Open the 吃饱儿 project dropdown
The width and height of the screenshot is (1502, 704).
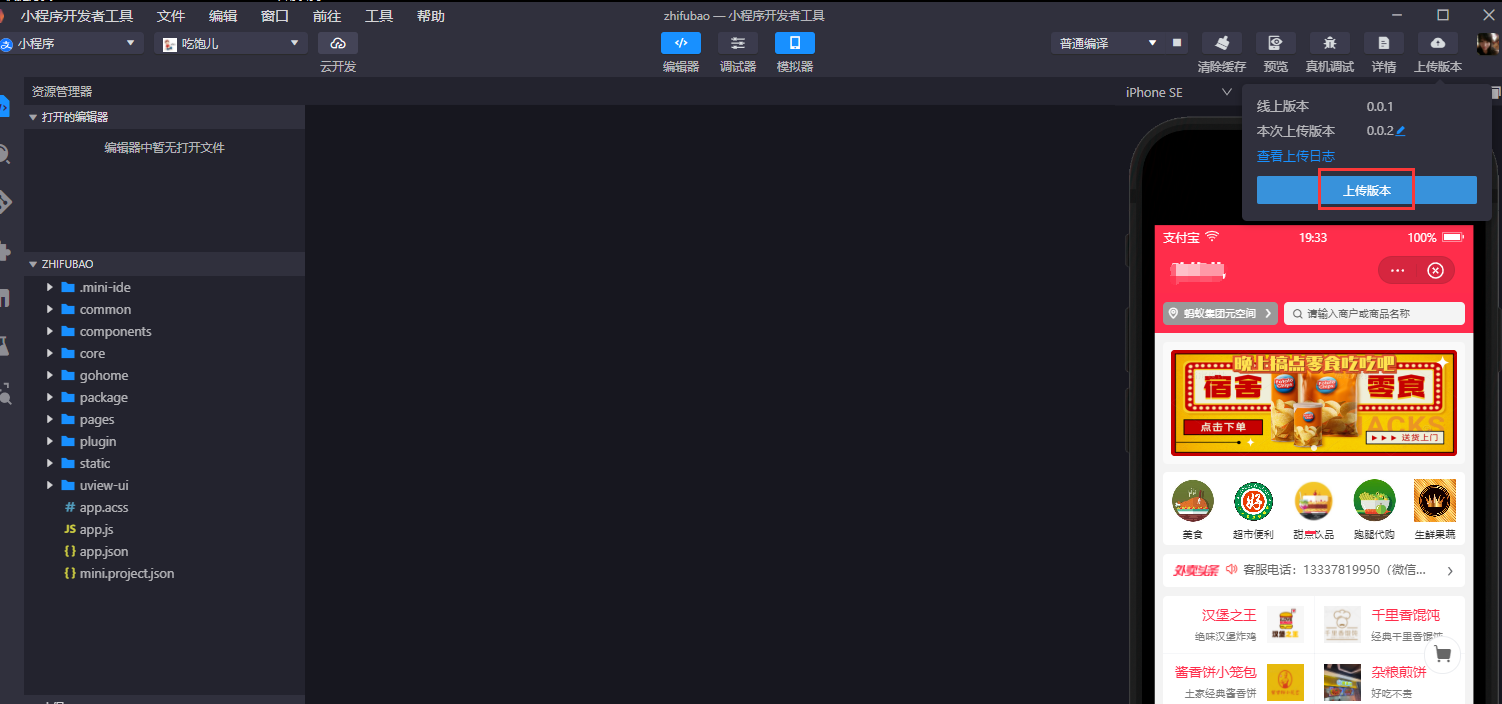230,43
